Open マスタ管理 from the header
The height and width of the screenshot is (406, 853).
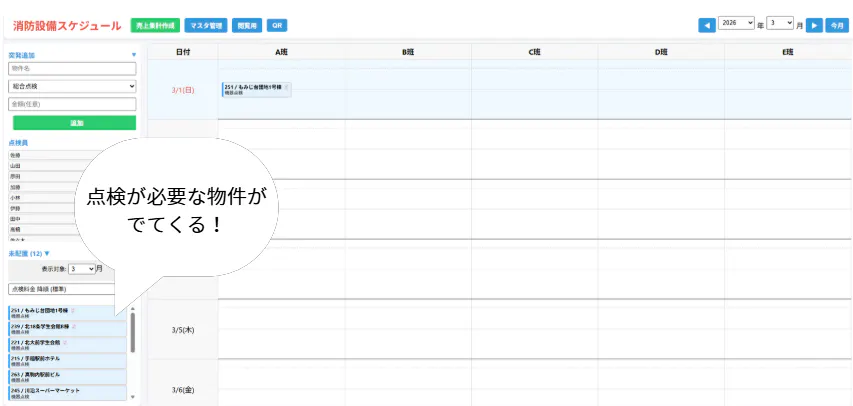[x=205, y=25]
